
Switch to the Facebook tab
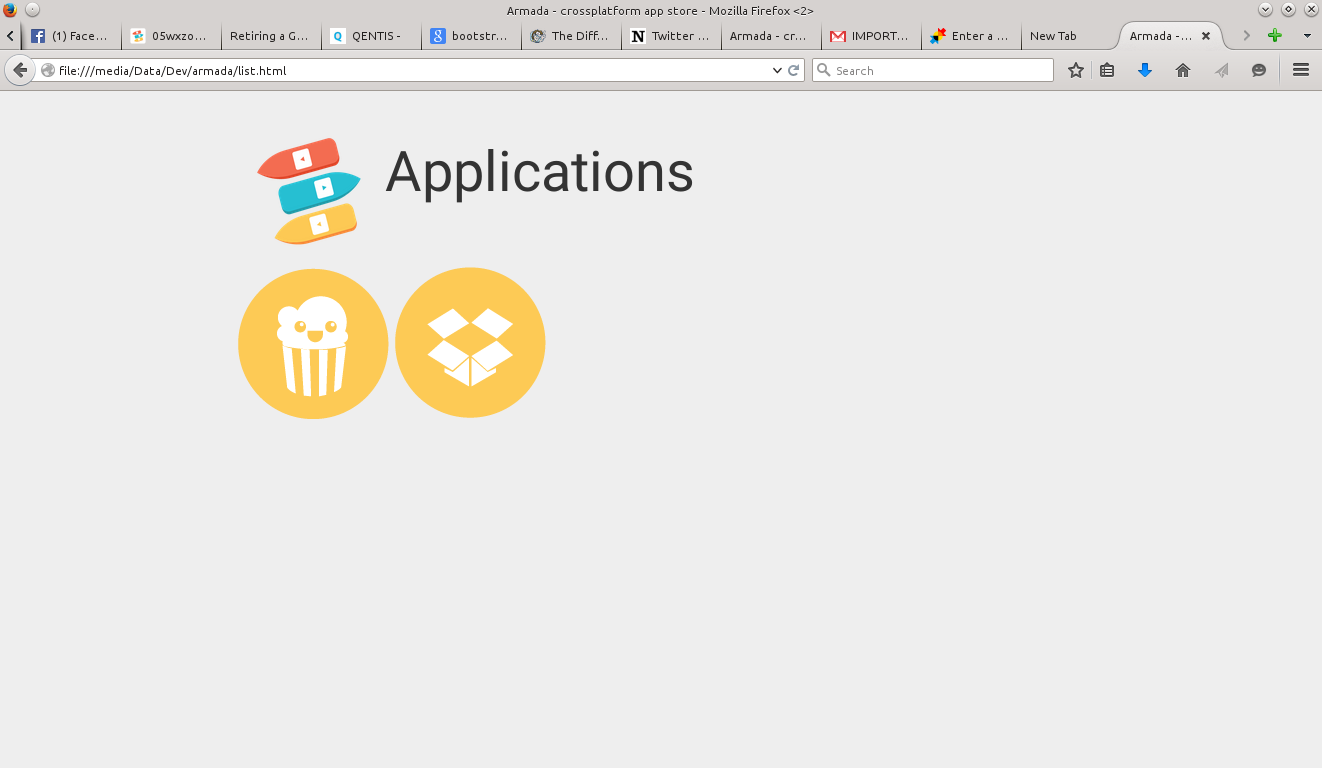71,36
